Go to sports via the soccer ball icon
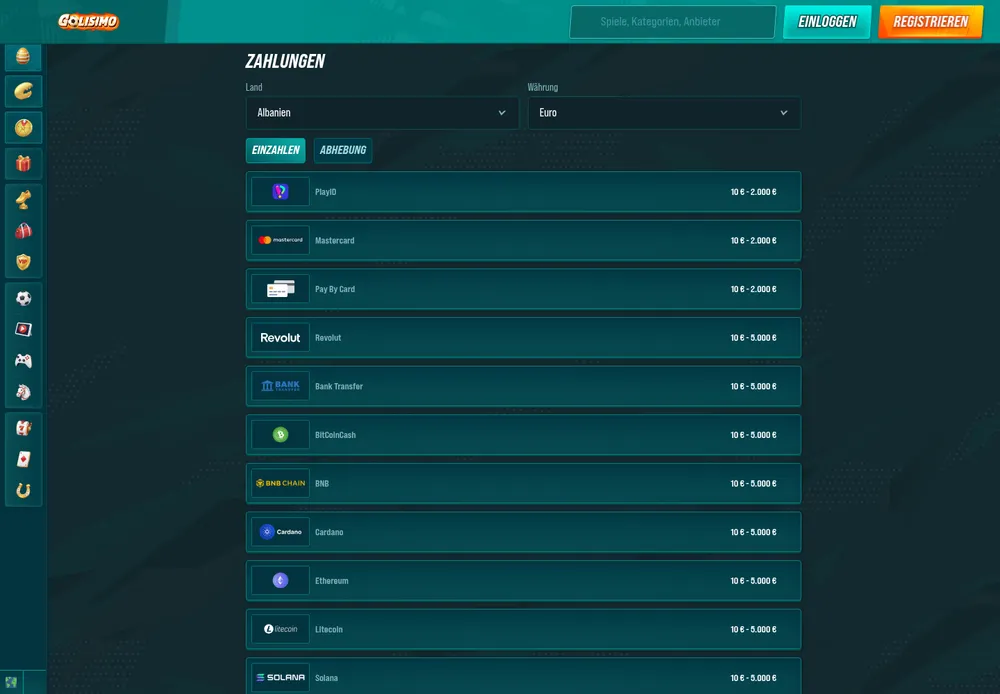The width and height of the screenshot is (1000, 694). [x=23, y=298]
